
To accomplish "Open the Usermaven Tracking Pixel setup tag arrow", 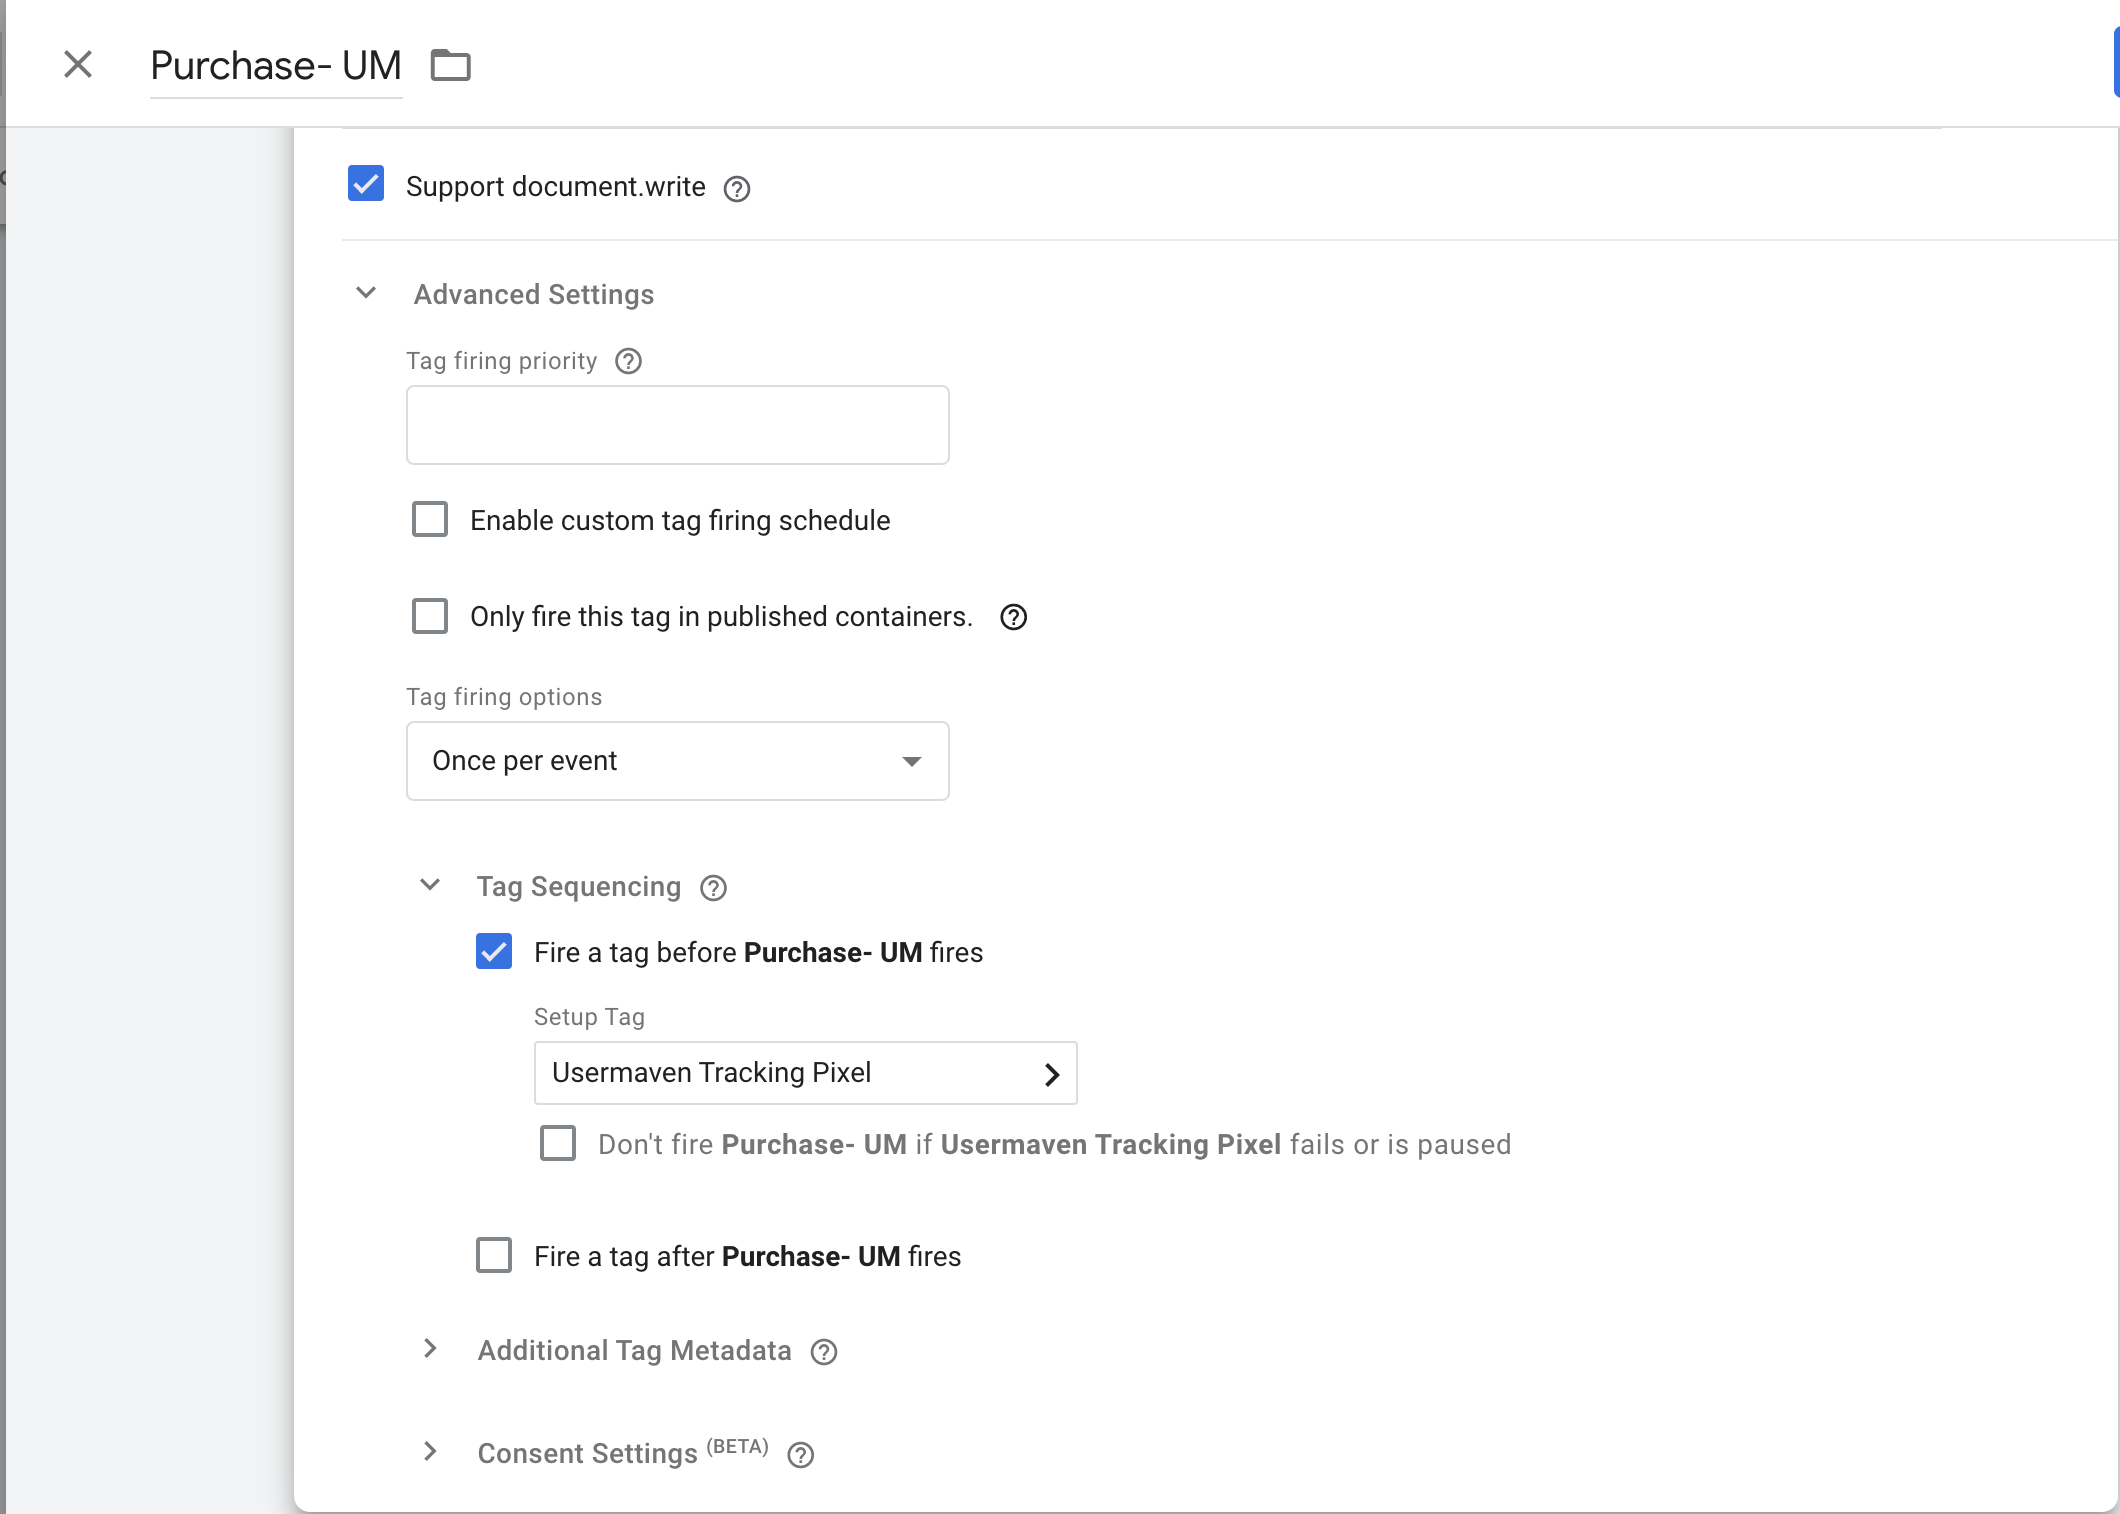I will click(1051, 1074).
